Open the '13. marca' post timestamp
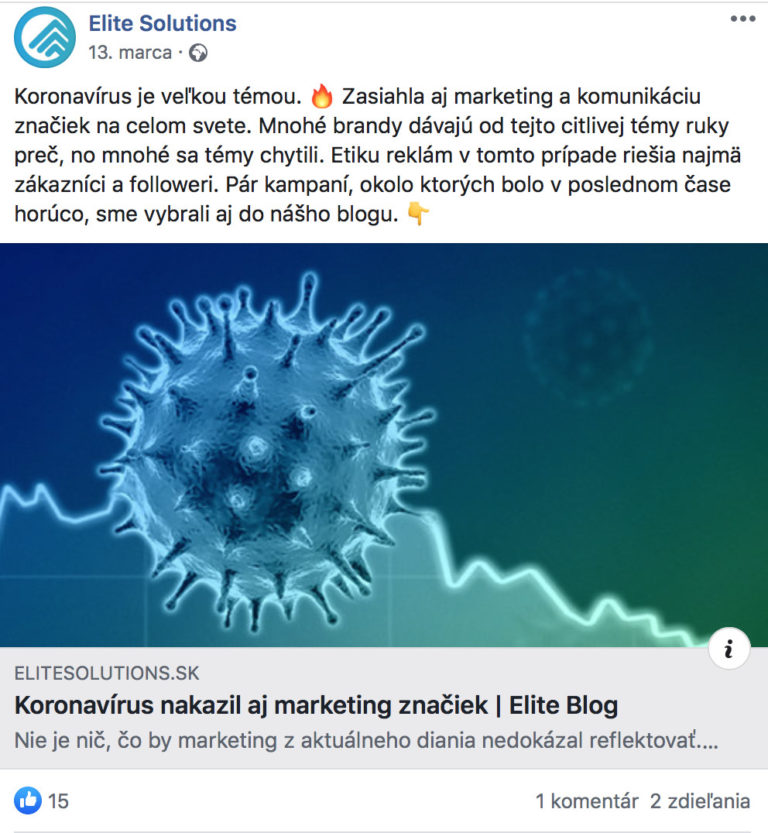The image size is (768, 833). click(130, 52)
